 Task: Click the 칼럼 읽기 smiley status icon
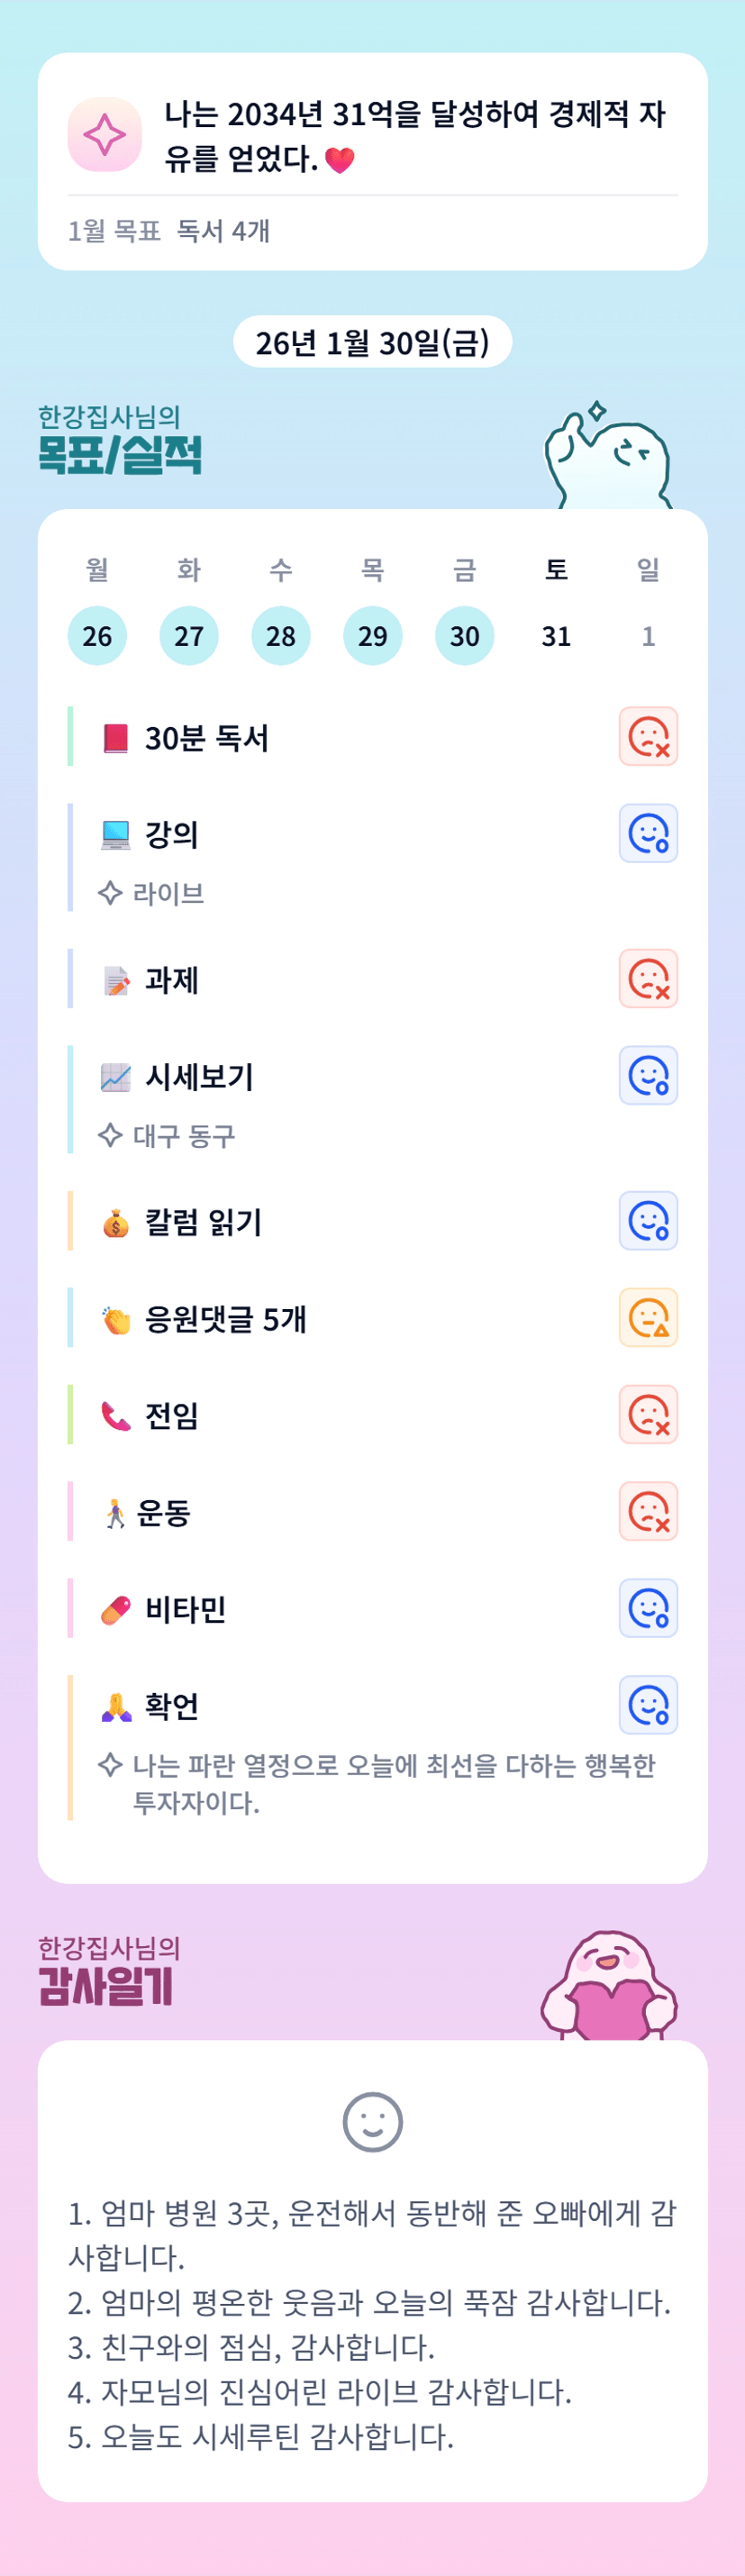point(648,1221)
